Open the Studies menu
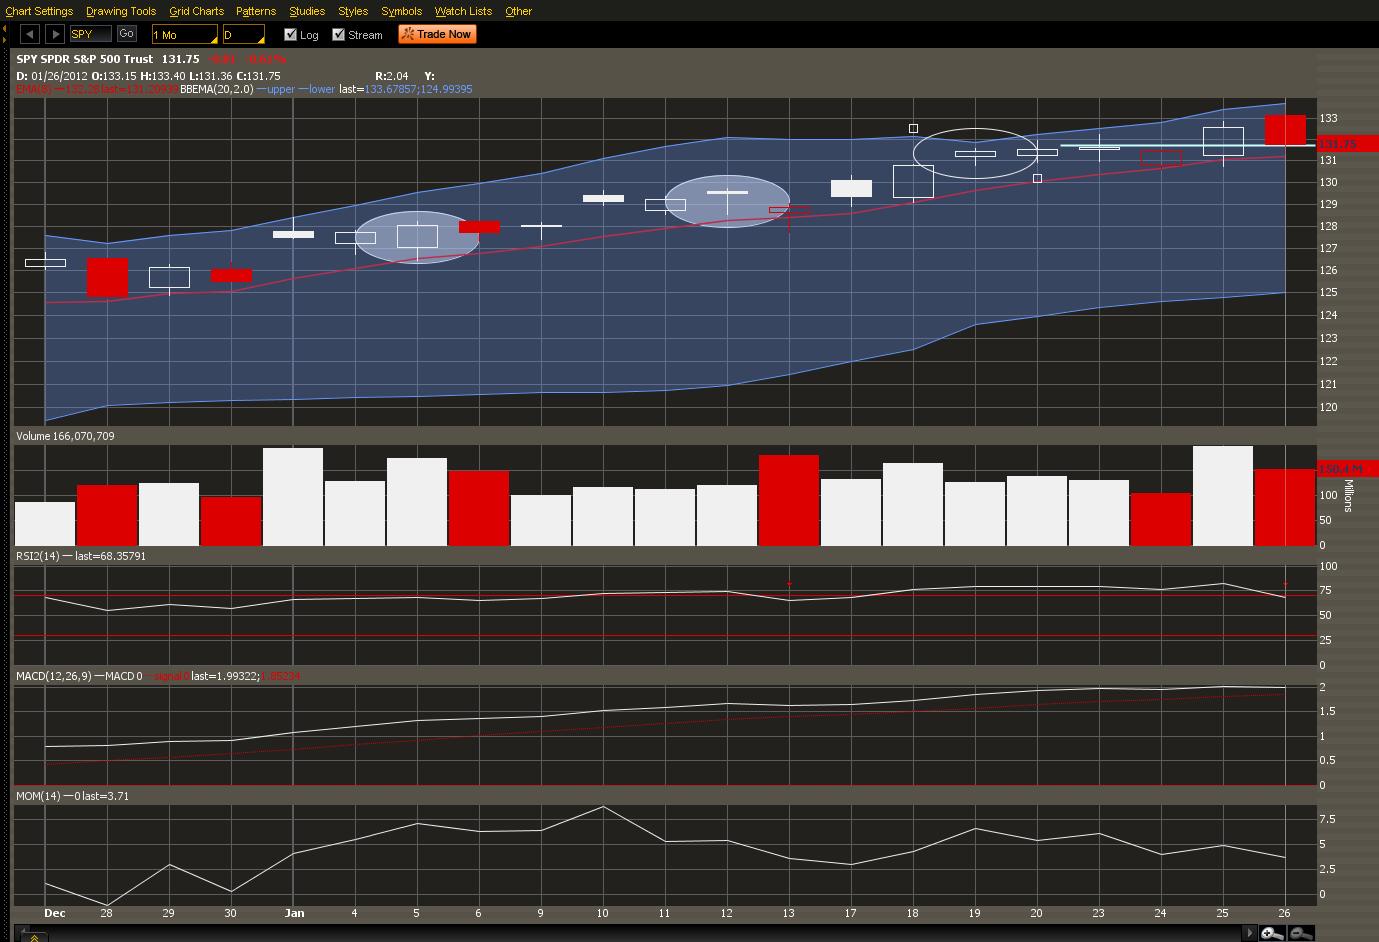The image size is (1379, 942). pyautogui.click(x=307, y=11)
